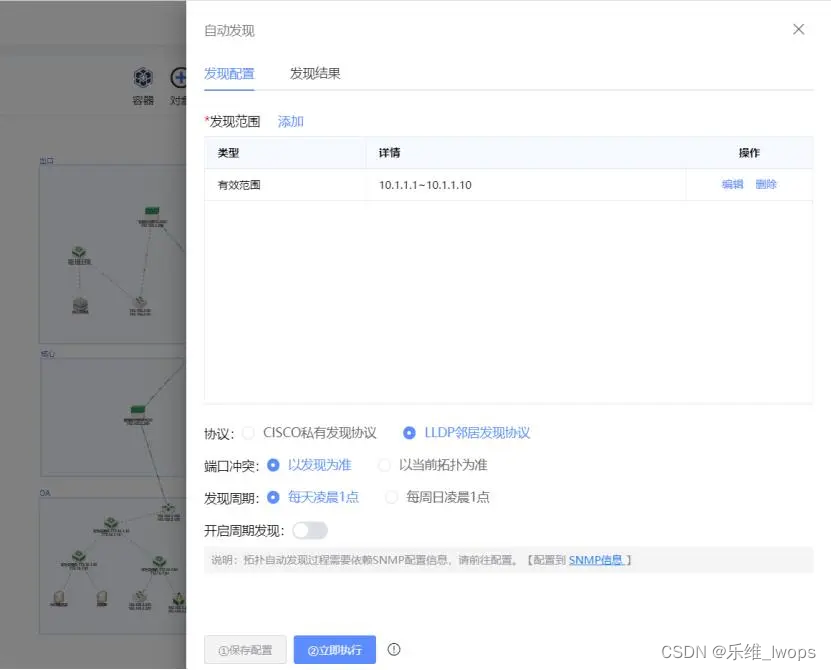Screen dimensions: 831x670
Task: Click the info icon beside 立即执行
Action: click(394, 649)
